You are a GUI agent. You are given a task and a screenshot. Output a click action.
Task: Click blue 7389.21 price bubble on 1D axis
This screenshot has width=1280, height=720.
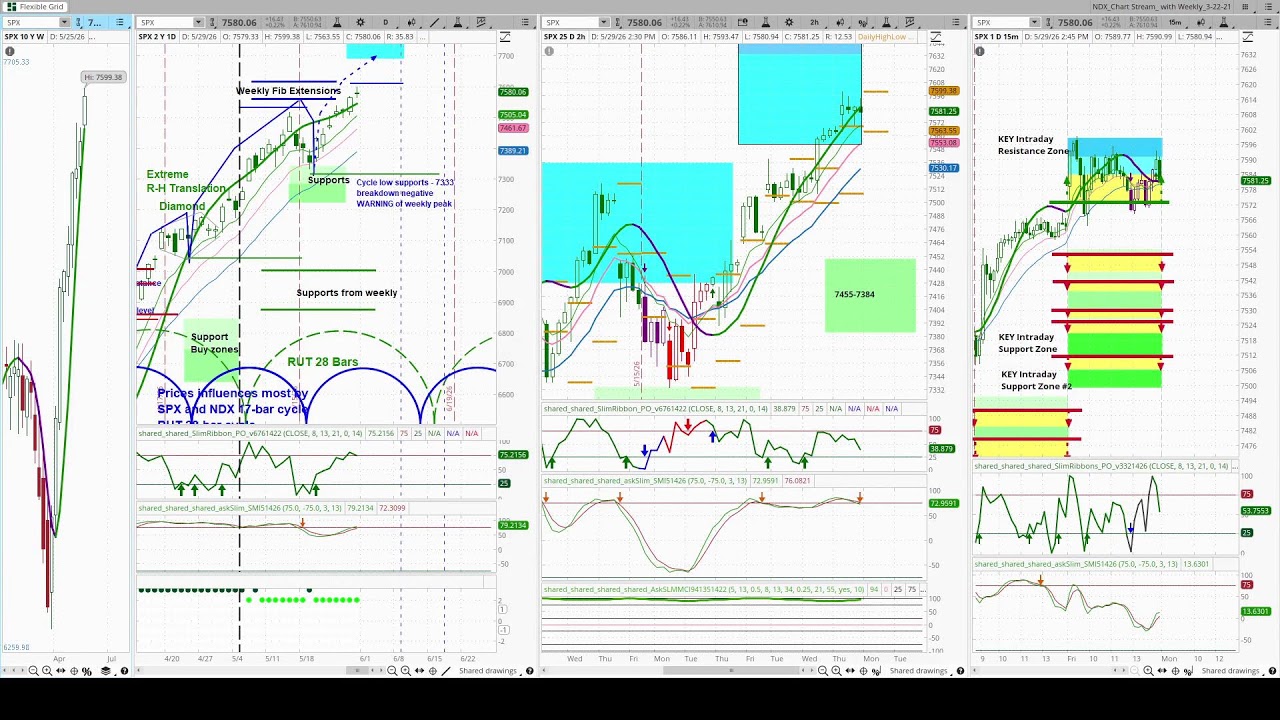coord(513,151)
